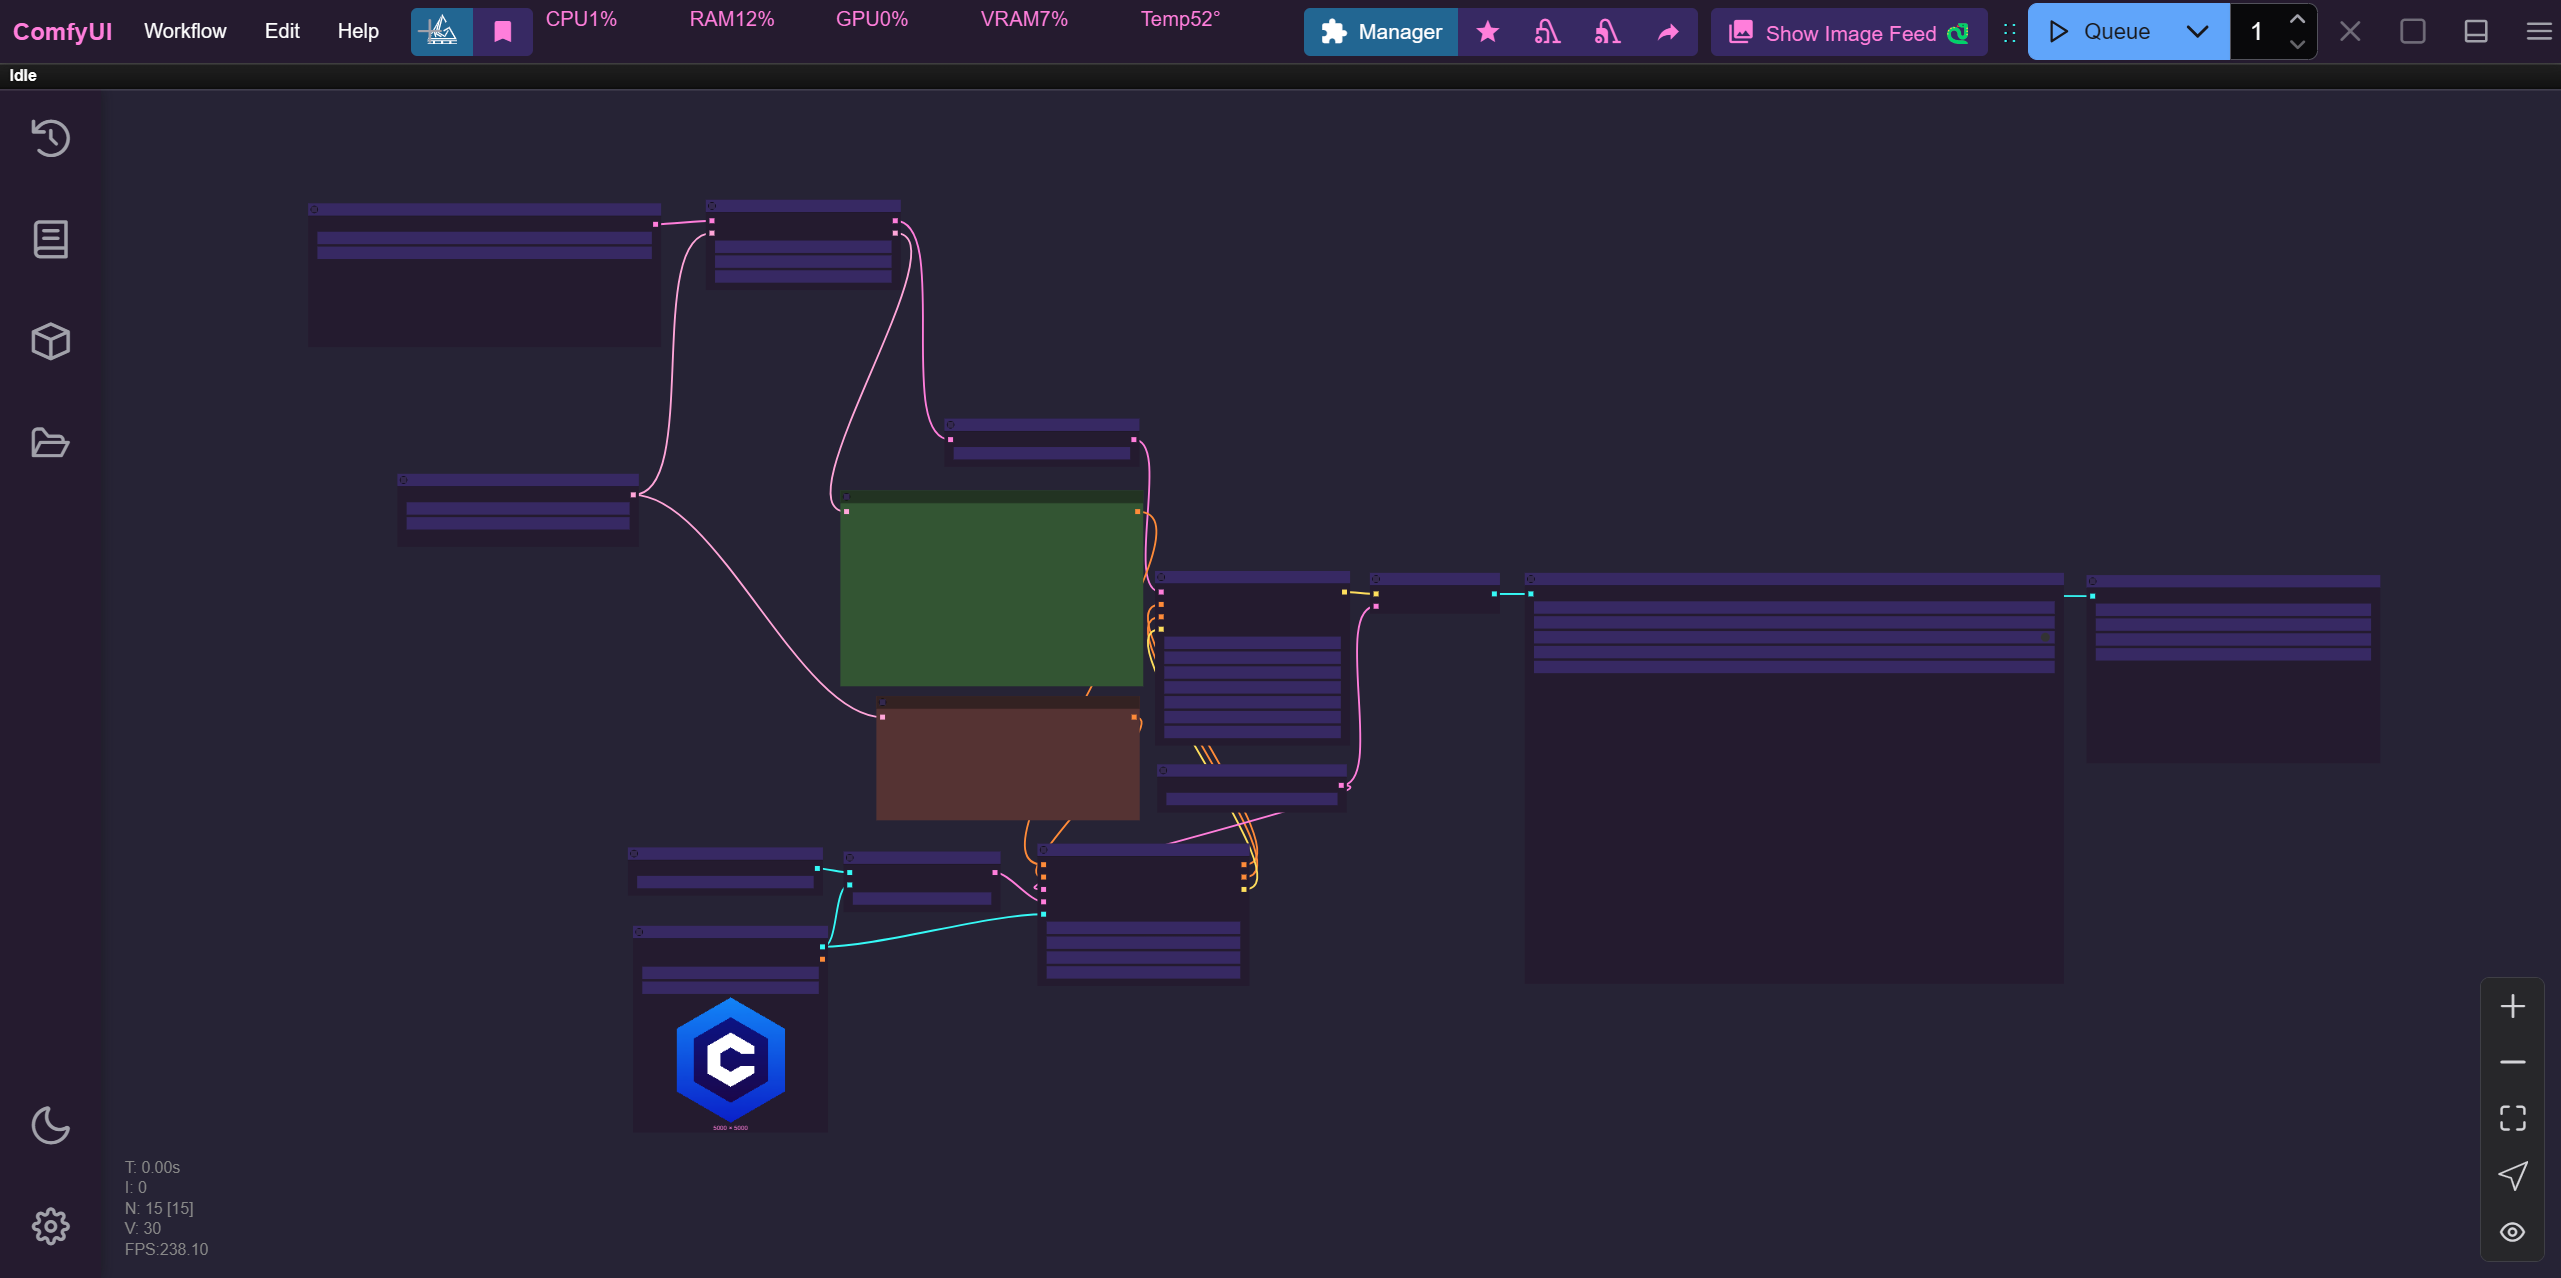Open the Workflow menu
The image size is (2561, 1278).
click(x=185, y=31)
